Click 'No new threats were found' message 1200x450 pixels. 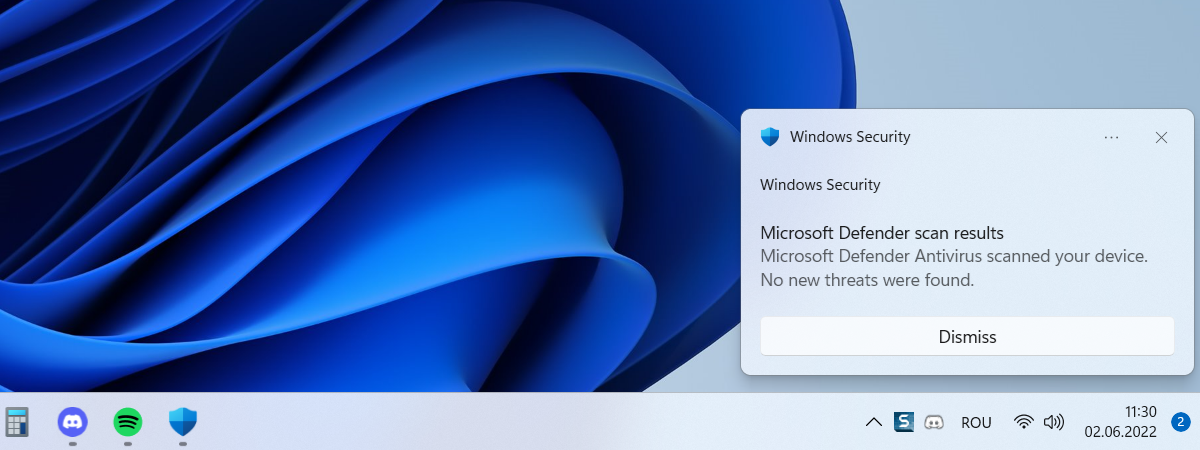pos(867,280)
